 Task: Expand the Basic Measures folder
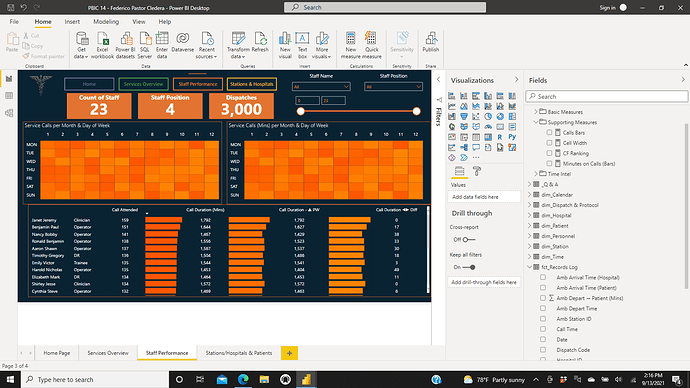pos(536,112)
